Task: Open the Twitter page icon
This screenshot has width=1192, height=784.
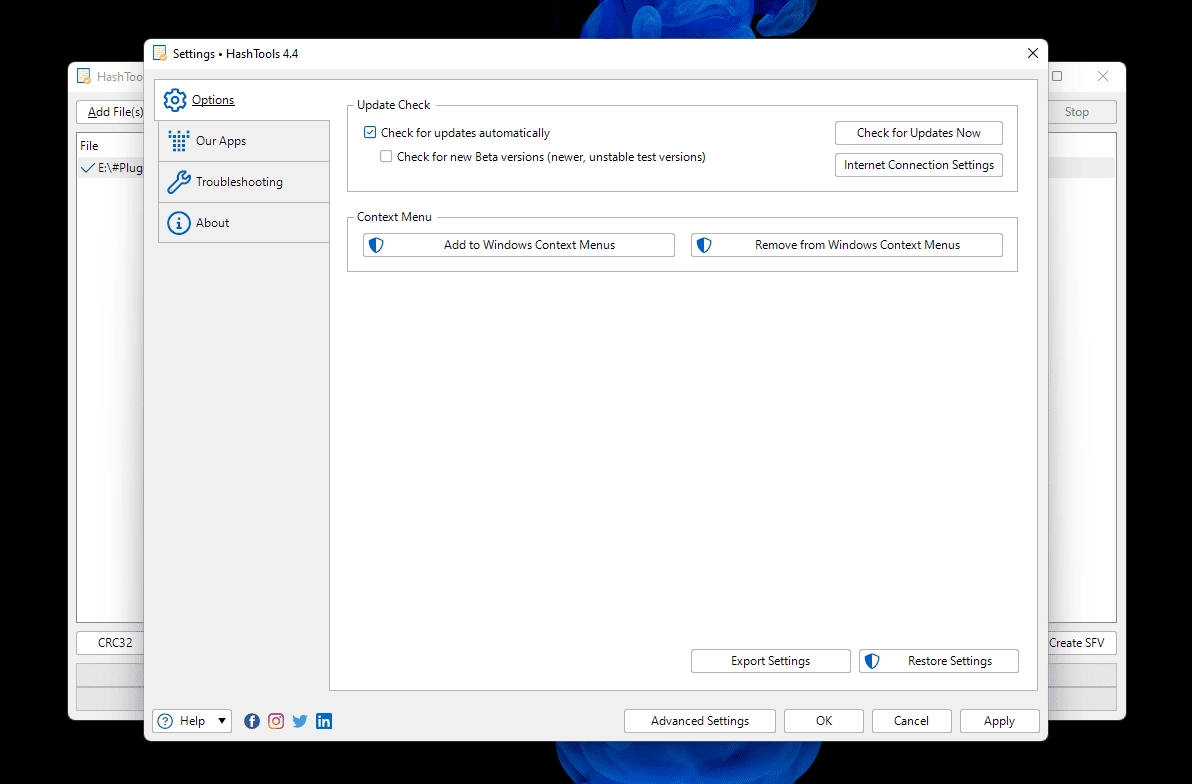Action: coord(300,721)
